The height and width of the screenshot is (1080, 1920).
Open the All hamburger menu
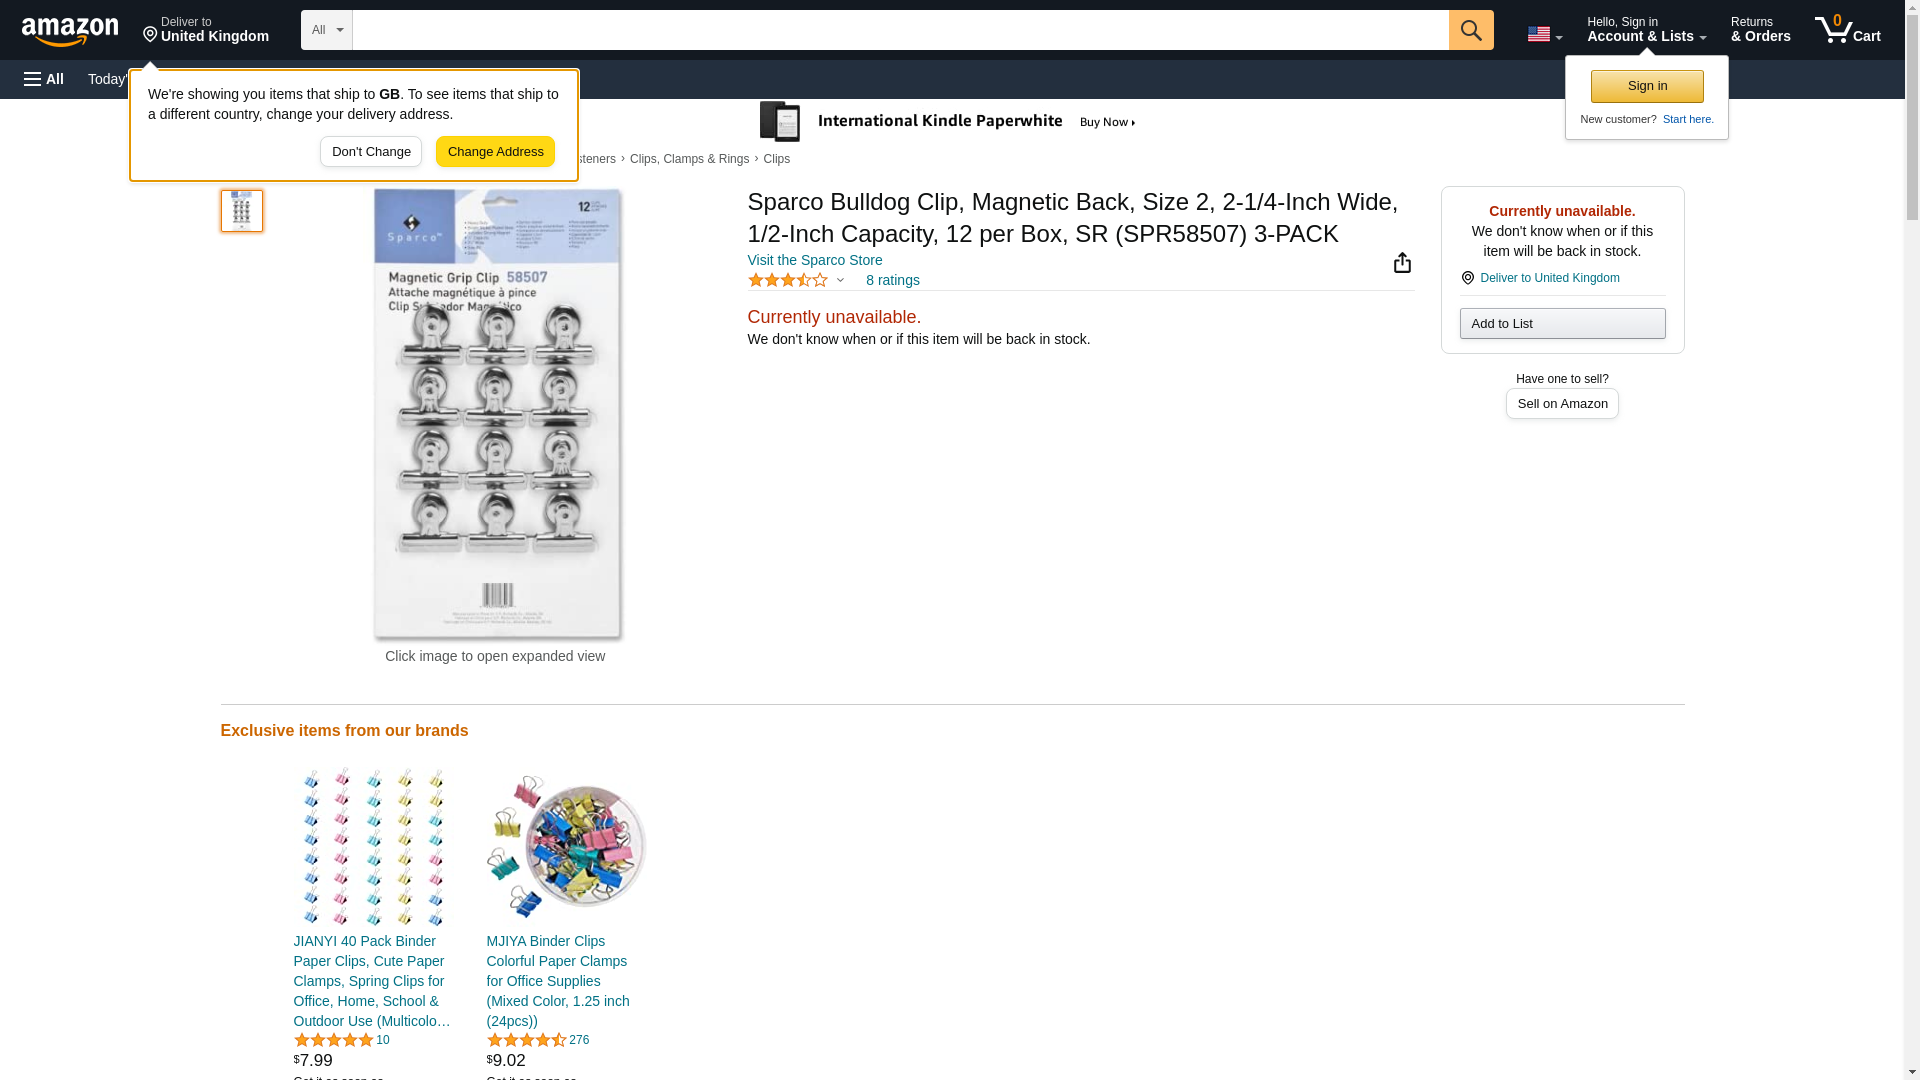click(44, 79)
